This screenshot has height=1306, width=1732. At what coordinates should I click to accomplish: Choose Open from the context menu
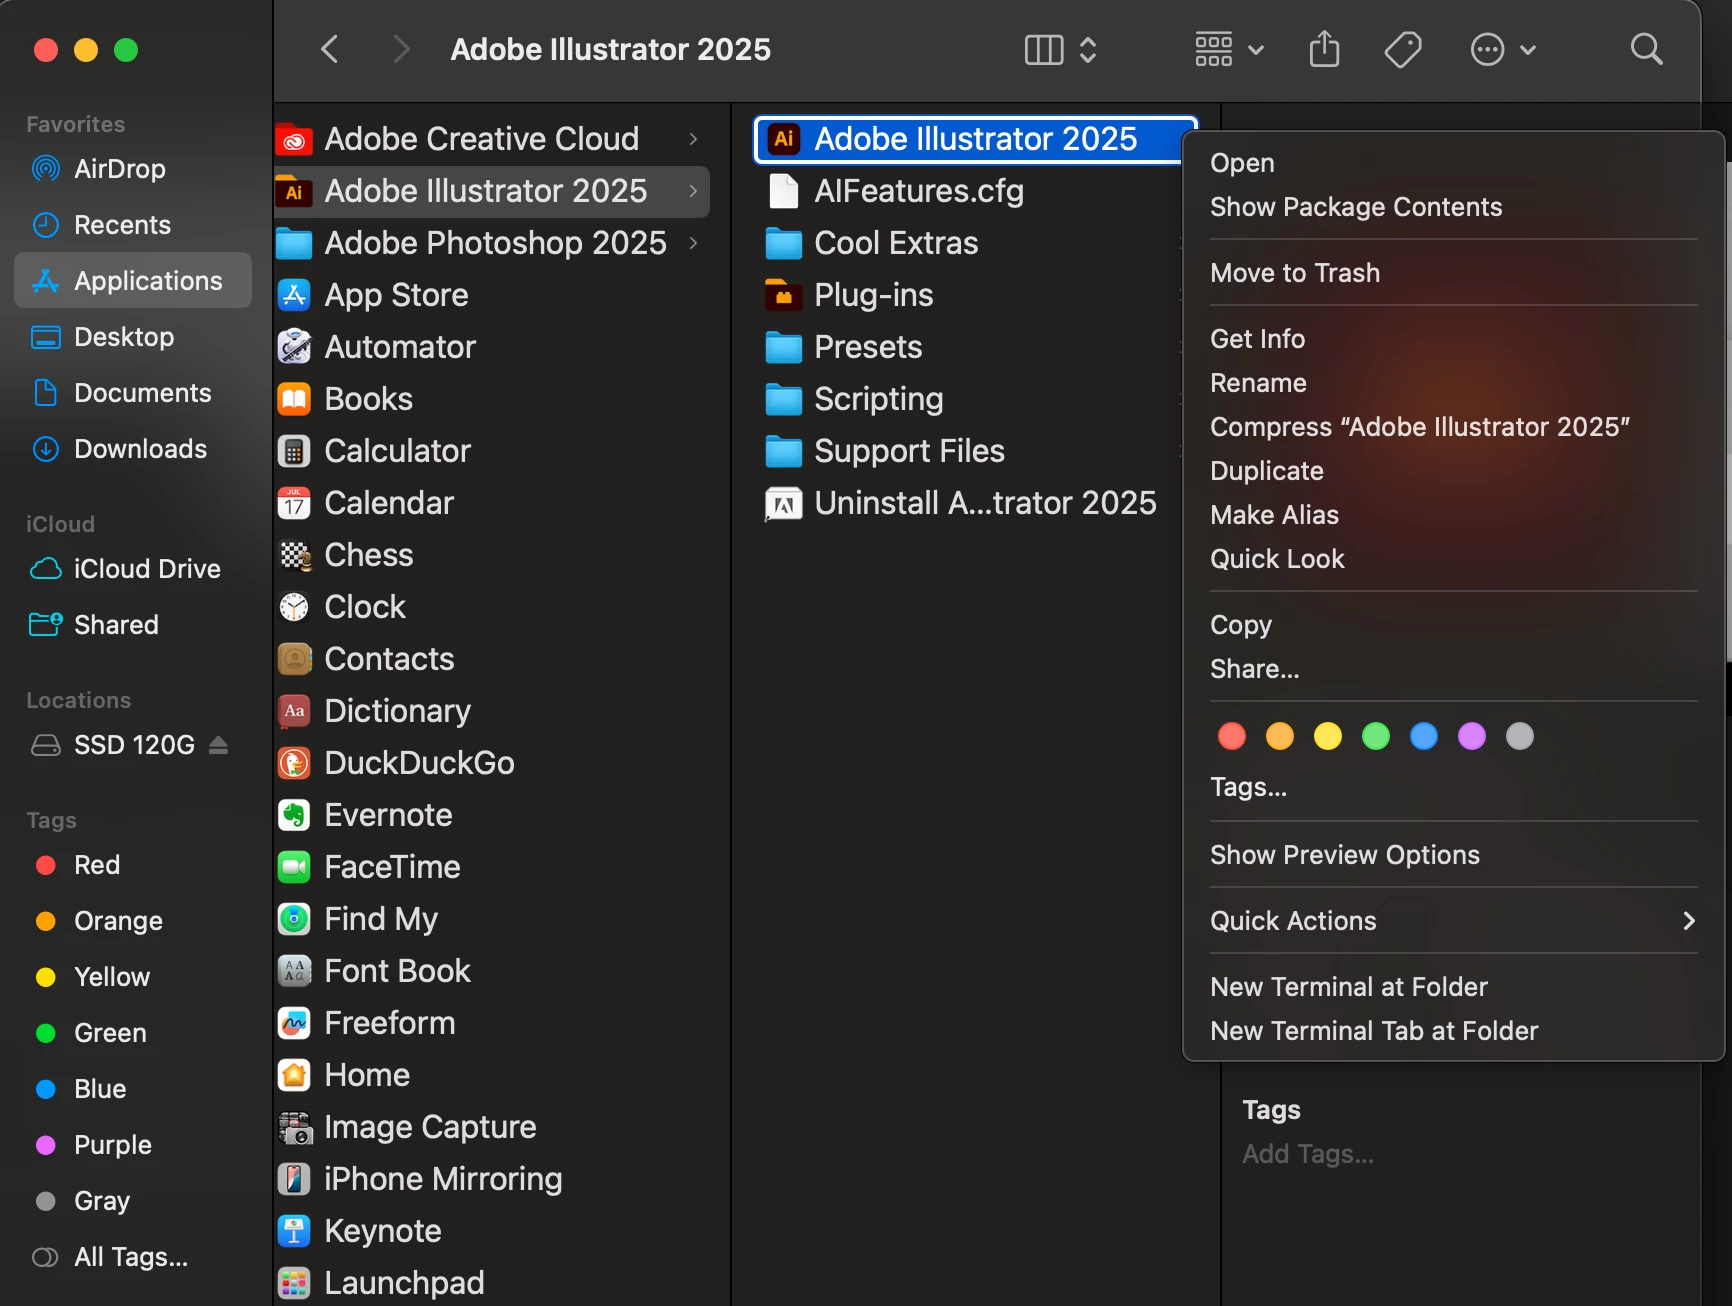(1453, 163)
